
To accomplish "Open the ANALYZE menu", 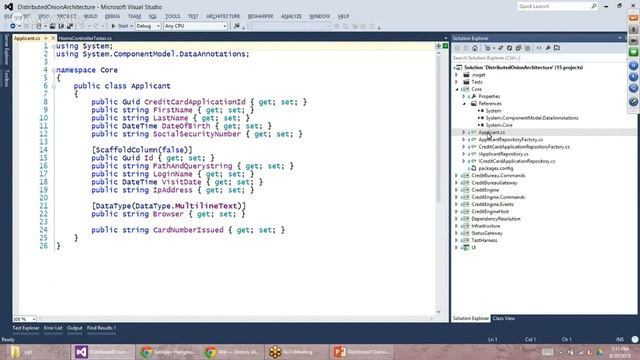I will coord(291,16).
